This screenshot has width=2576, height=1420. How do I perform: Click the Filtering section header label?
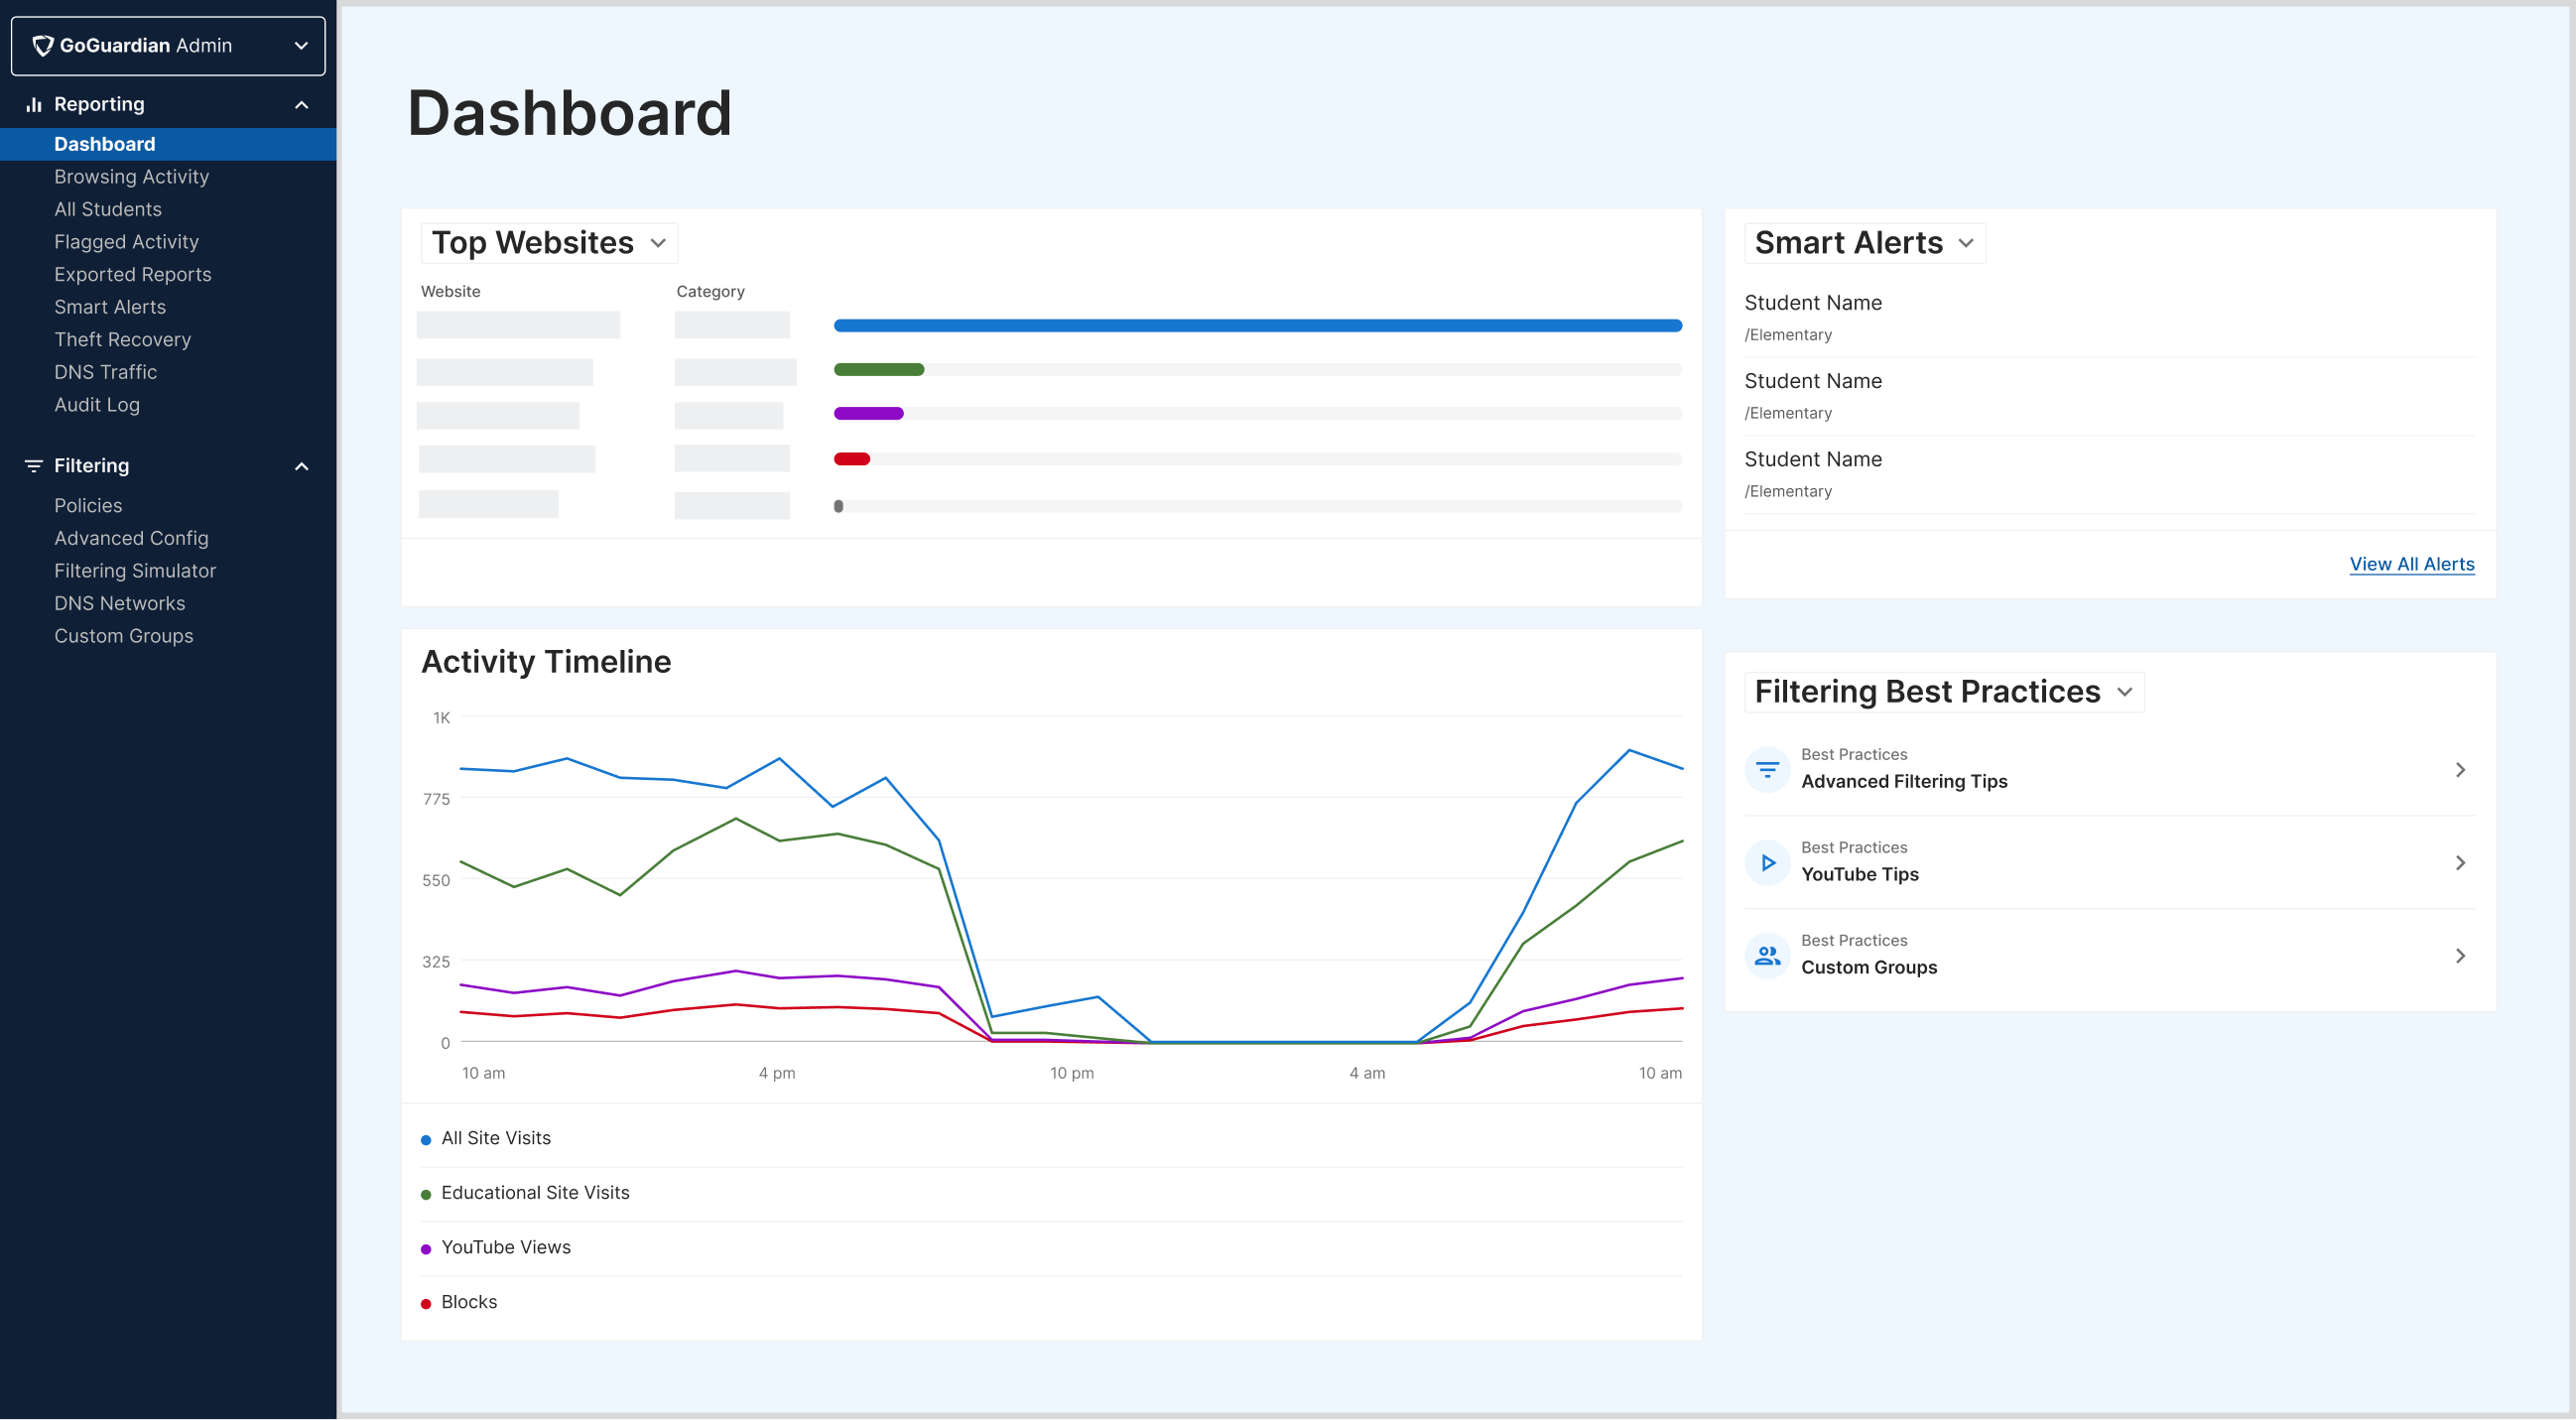coord(91,466)
